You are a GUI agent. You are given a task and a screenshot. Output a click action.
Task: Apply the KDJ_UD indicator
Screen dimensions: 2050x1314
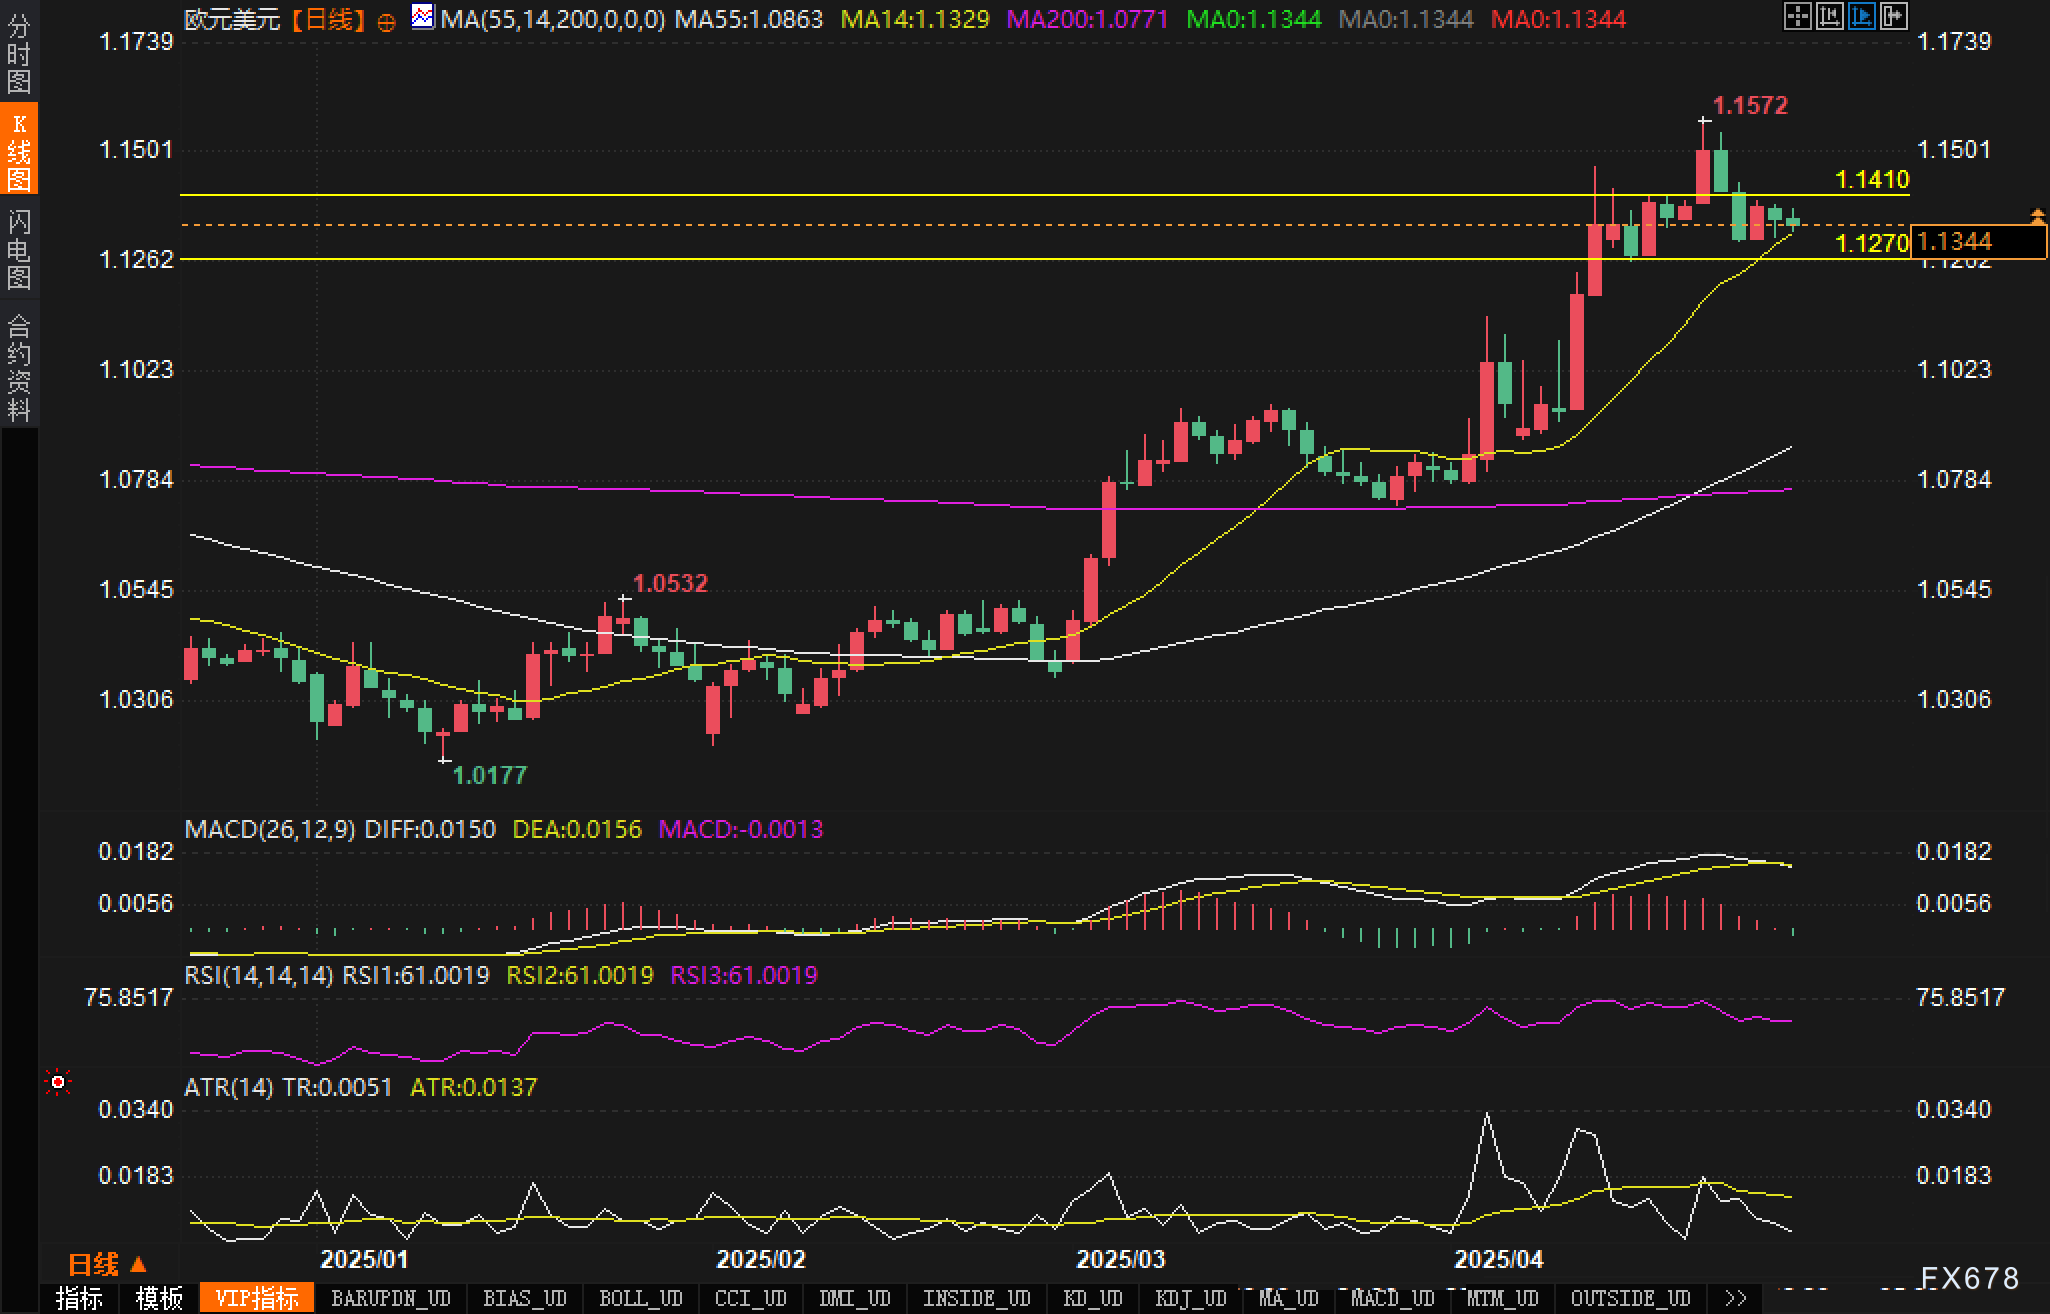coord(1190,1298)
